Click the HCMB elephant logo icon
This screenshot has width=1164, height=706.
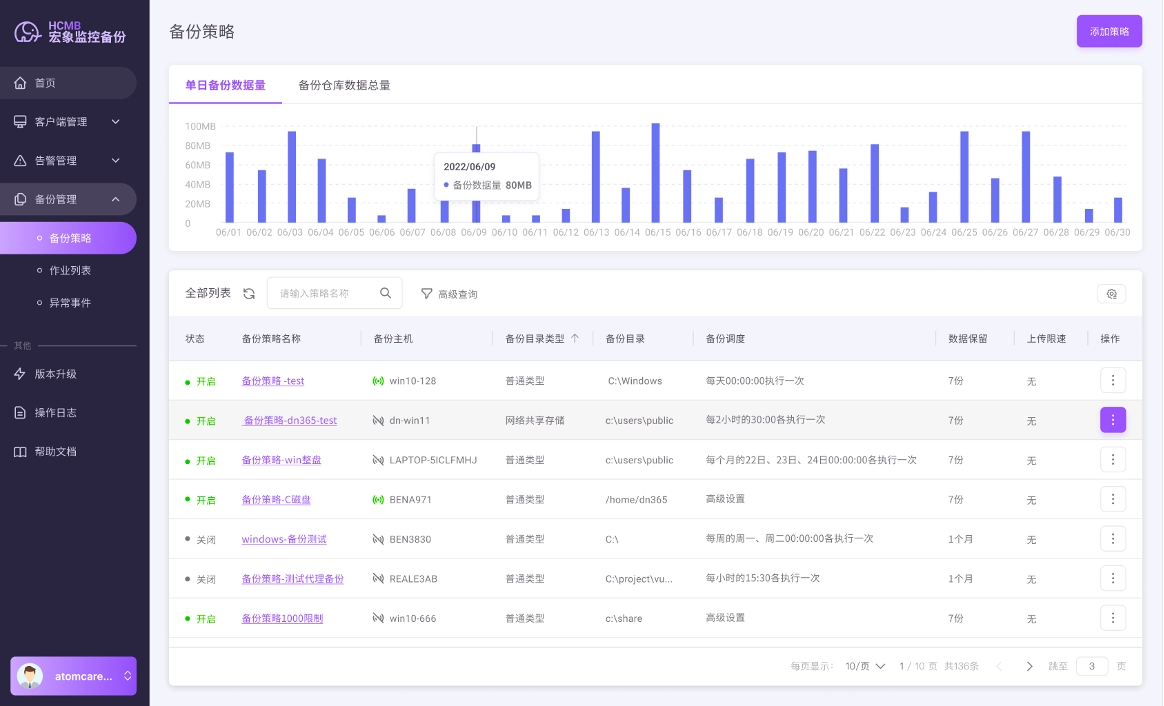27,32
